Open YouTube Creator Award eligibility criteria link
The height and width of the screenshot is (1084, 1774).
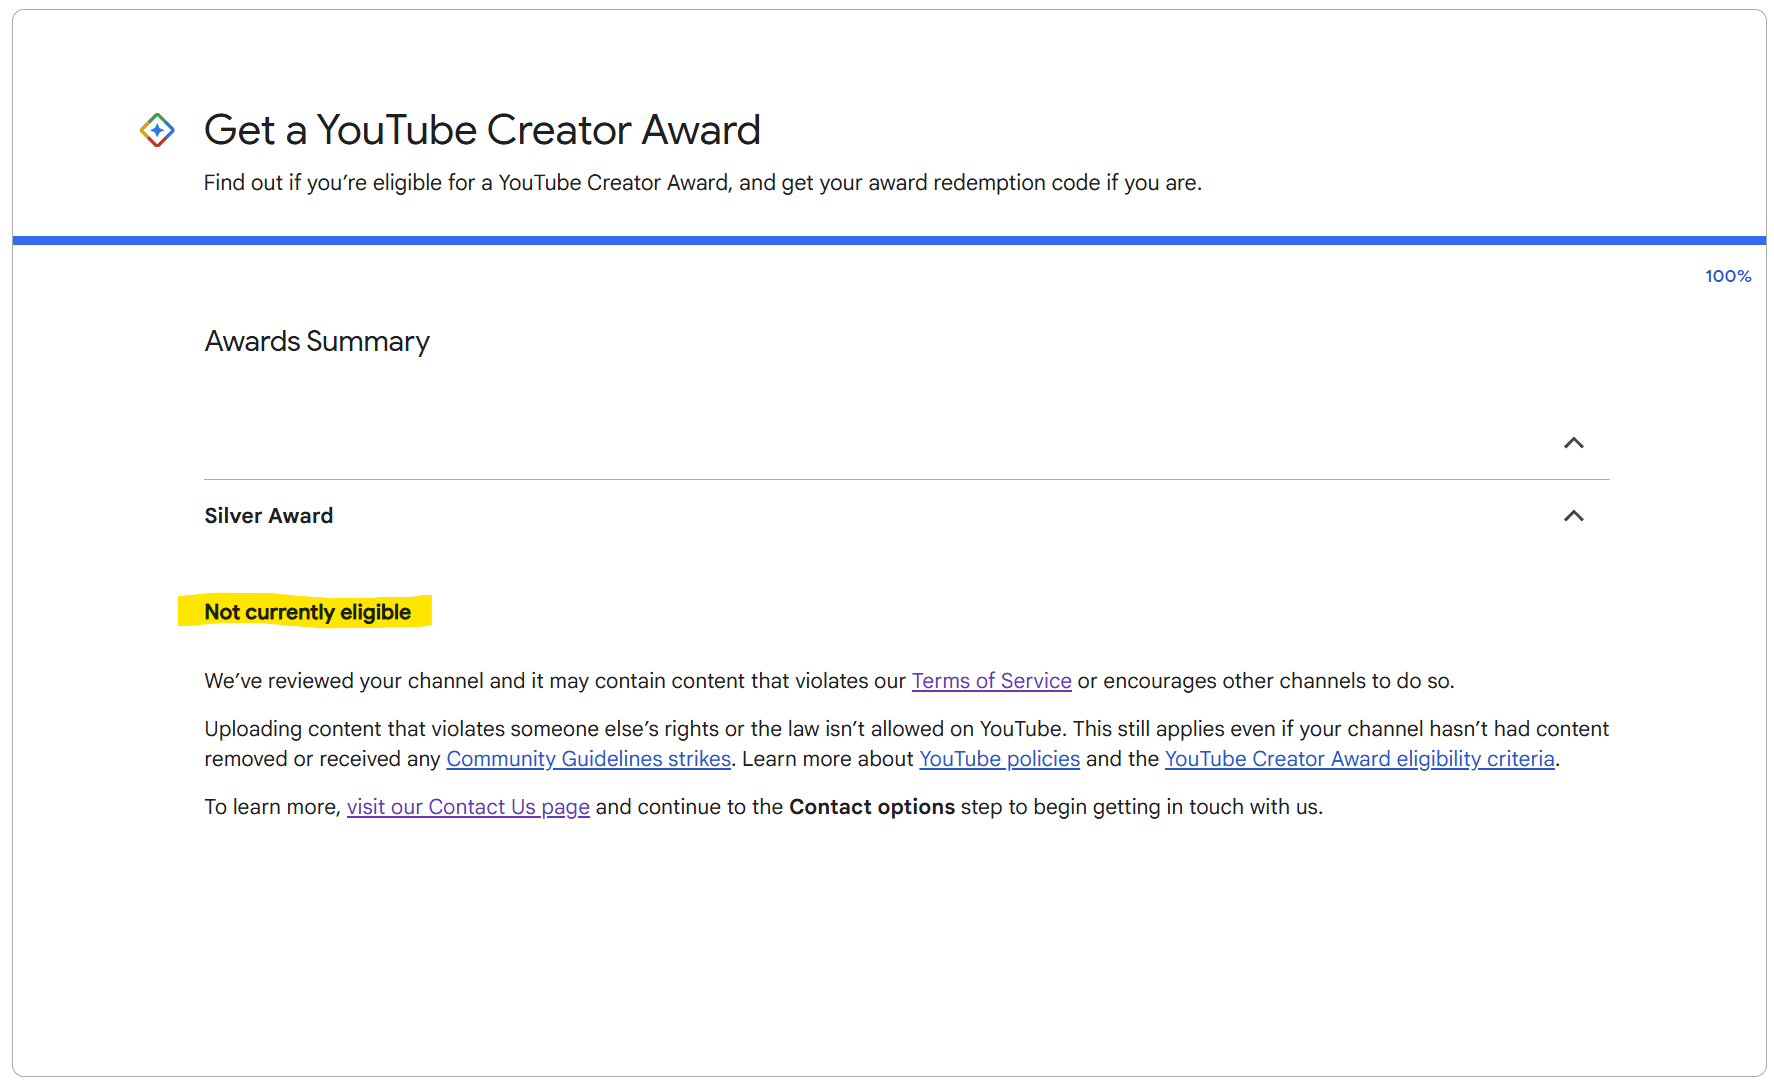coord(1359,759)
